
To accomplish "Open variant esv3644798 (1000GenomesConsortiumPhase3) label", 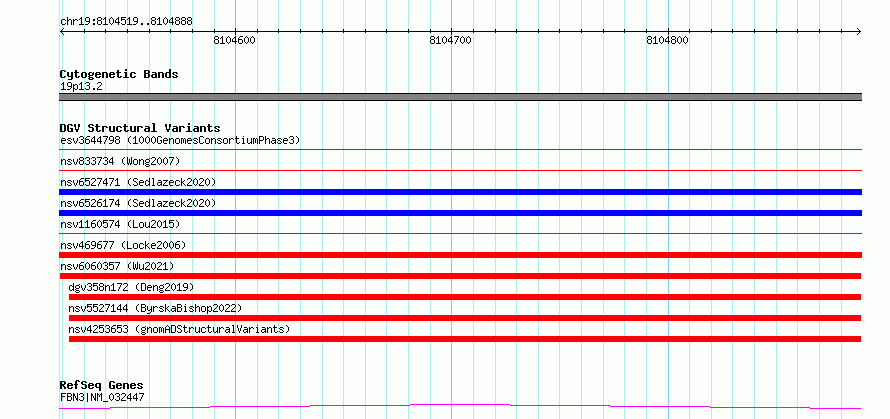I will tap(180, 140).
